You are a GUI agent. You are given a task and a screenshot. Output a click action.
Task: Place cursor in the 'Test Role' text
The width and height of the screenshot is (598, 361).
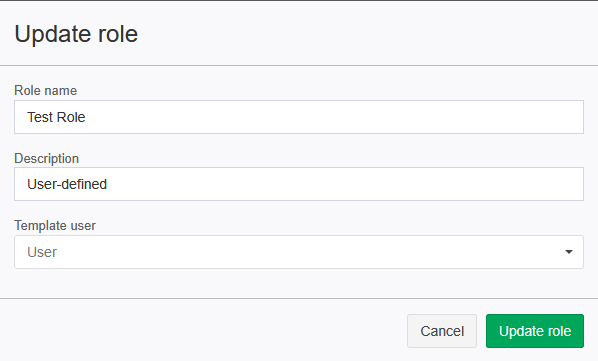(56, 117)
